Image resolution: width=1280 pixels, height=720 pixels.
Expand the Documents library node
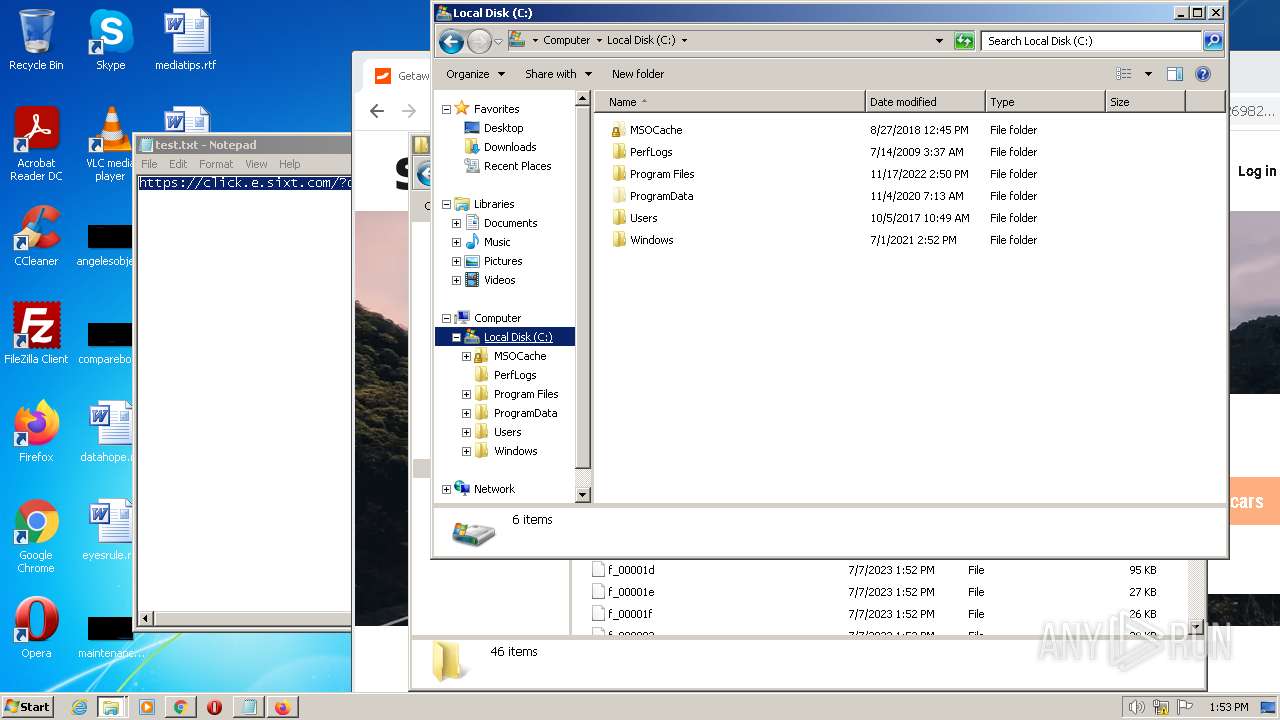point(456,223)
